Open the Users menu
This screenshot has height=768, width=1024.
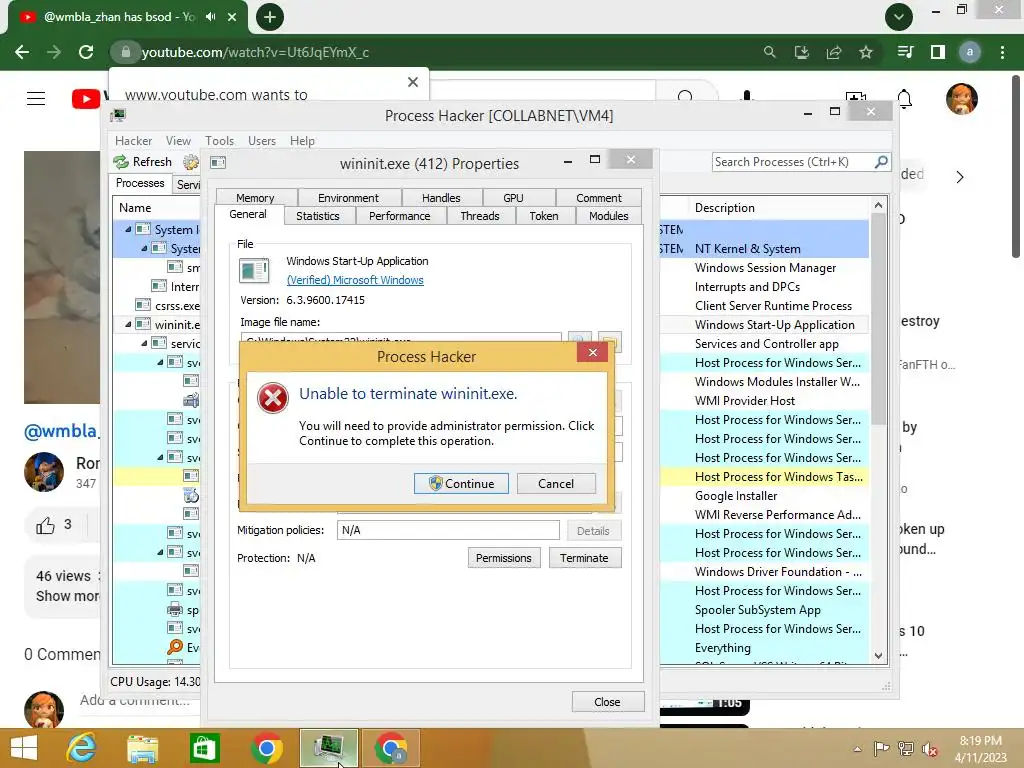262,141
